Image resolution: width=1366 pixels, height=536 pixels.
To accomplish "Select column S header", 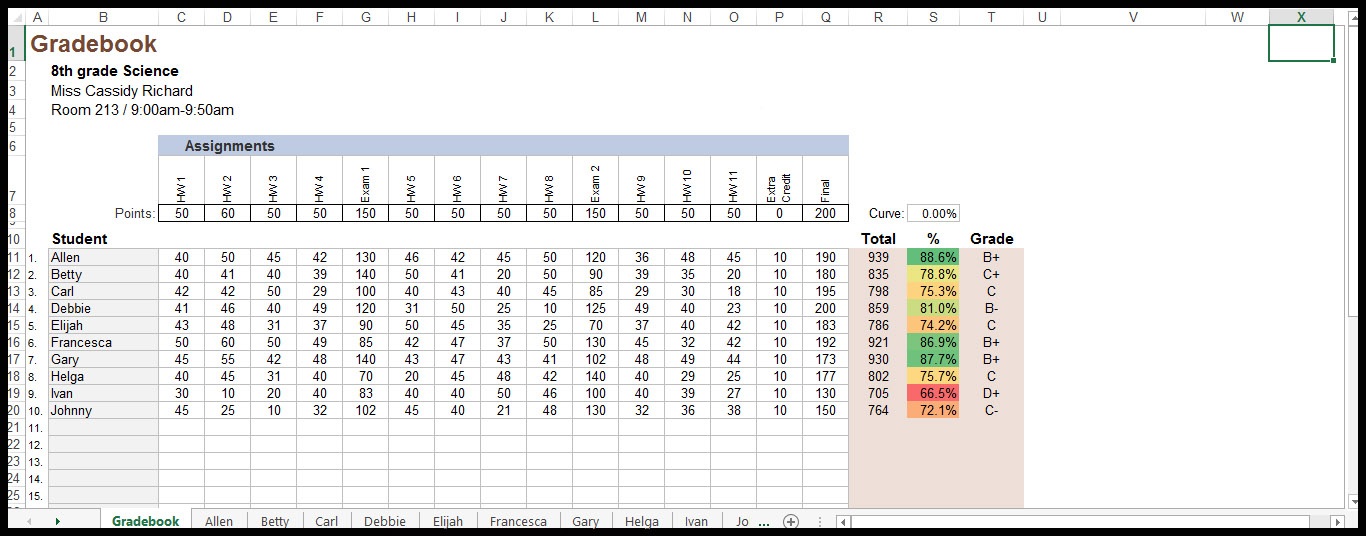I will click(933, 17).
